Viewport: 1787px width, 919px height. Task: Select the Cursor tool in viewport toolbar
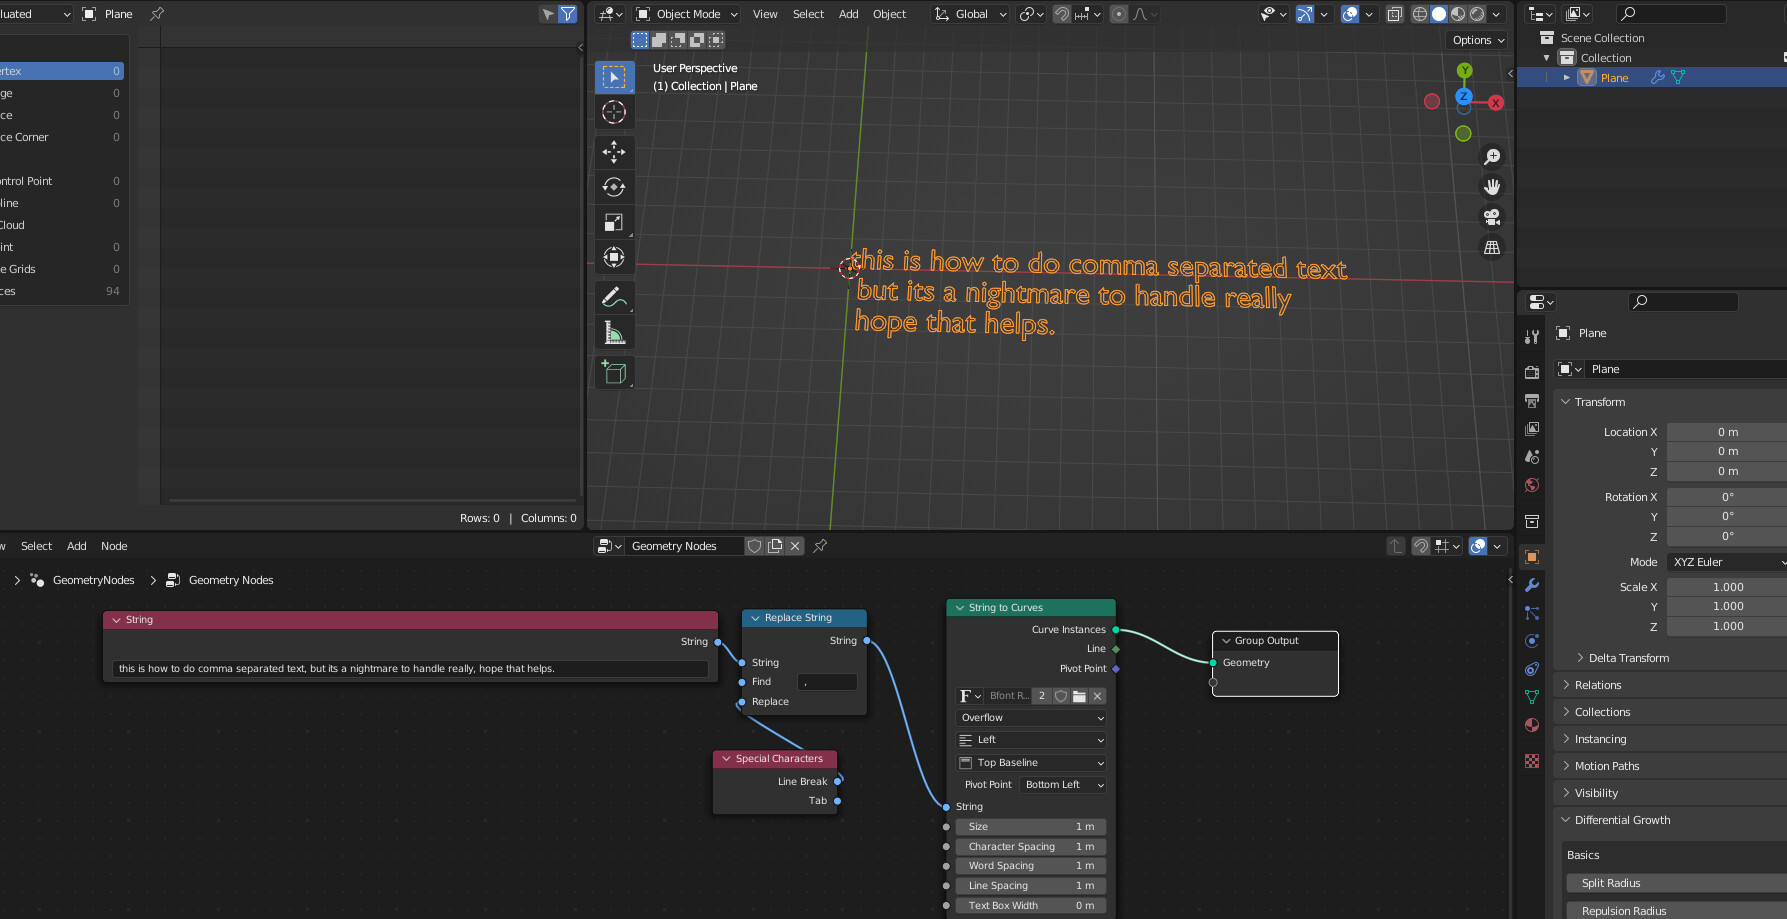click(614, 112)
